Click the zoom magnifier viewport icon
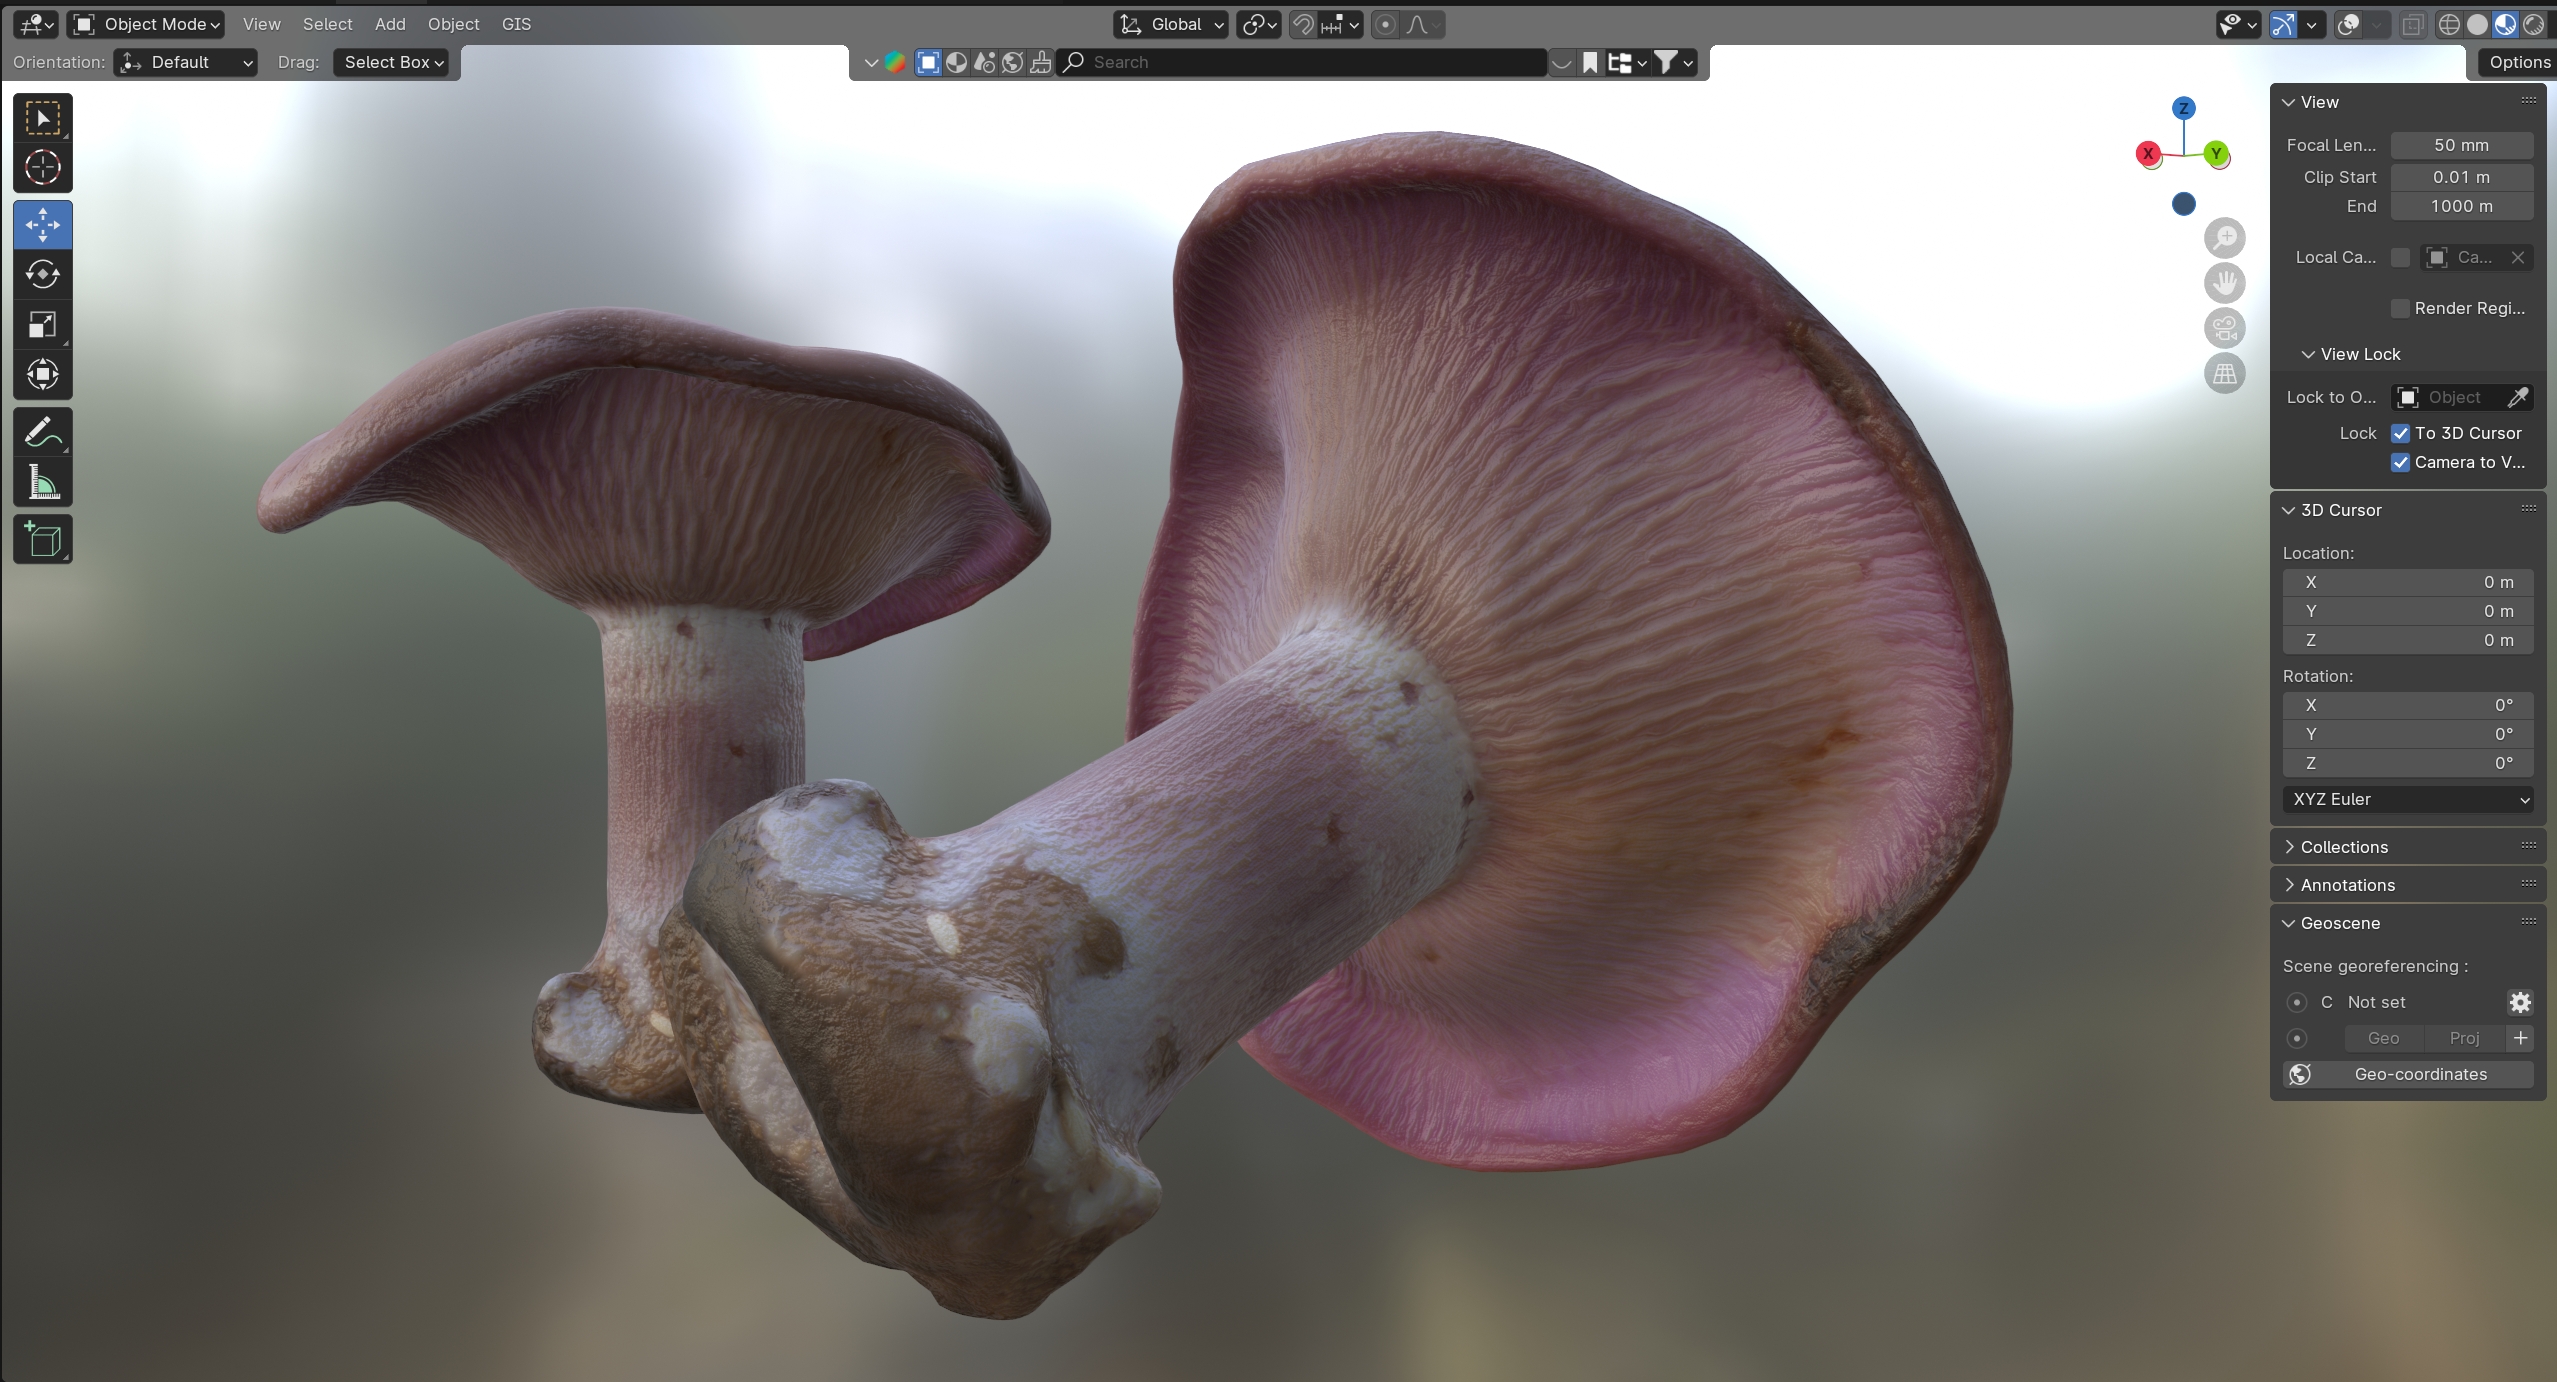Screen dimensions: 2557x1382 tap(2224, 238)
